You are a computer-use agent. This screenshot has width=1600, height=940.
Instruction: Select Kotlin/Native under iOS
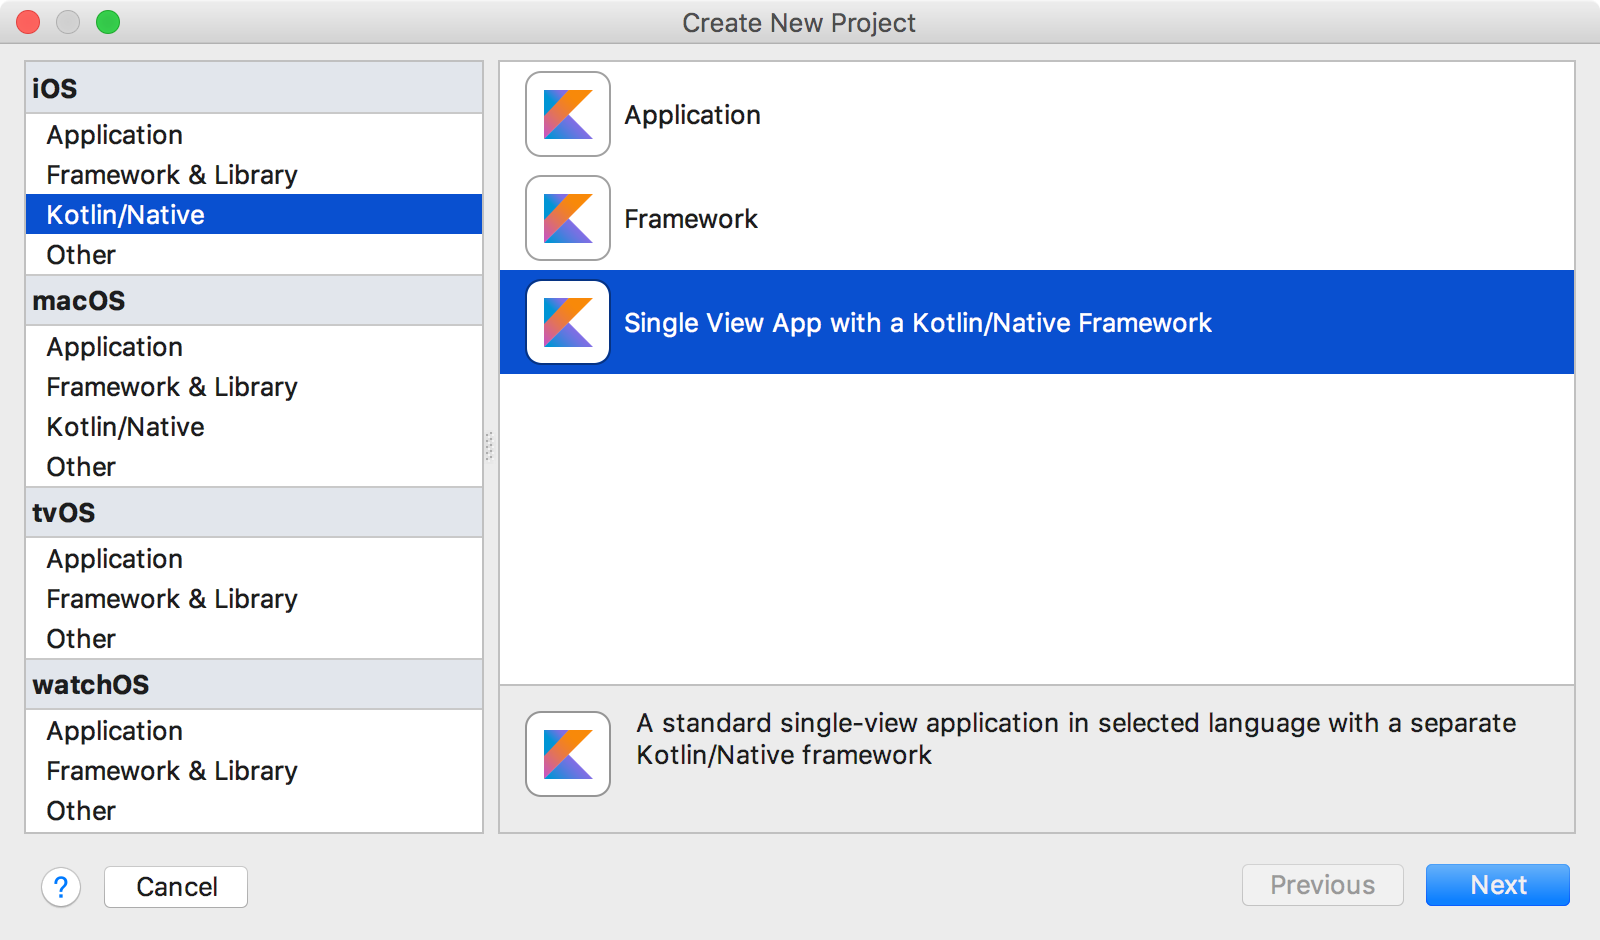[125, 215]
